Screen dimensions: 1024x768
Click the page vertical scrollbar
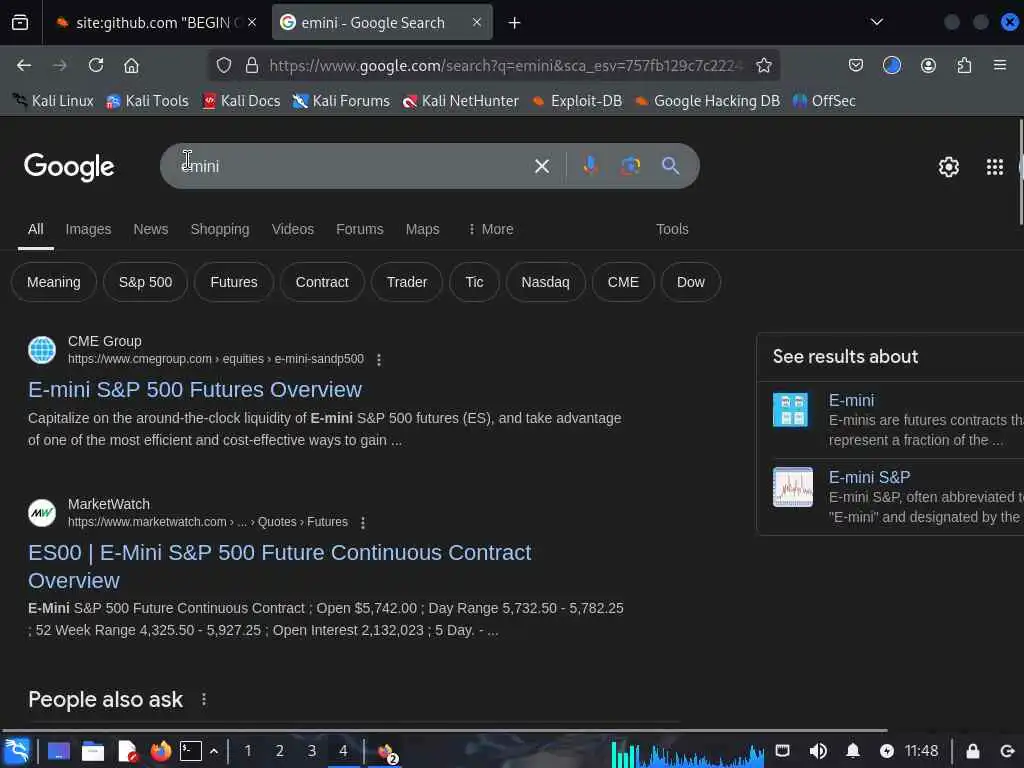[1021, 172]
